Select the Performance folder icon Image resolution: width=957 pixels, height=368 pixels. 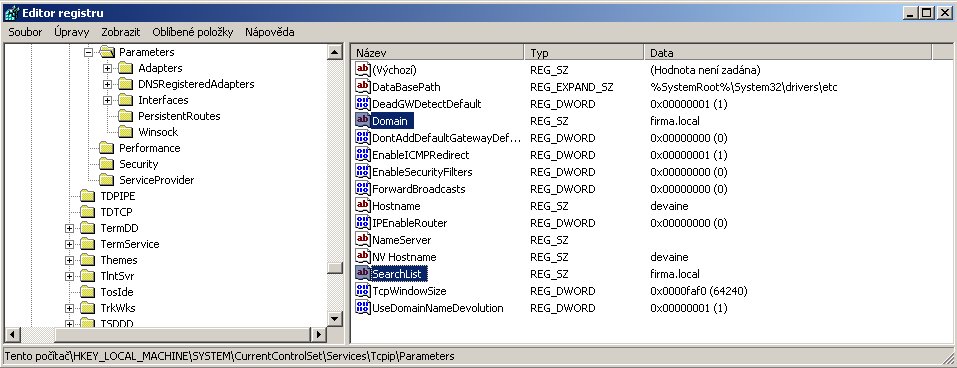107,148
